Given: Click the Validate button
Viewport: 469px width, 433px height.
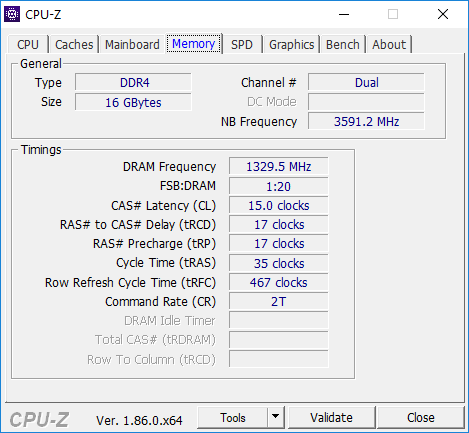Looking at the screenshot, I should click(x=331, y=417).
